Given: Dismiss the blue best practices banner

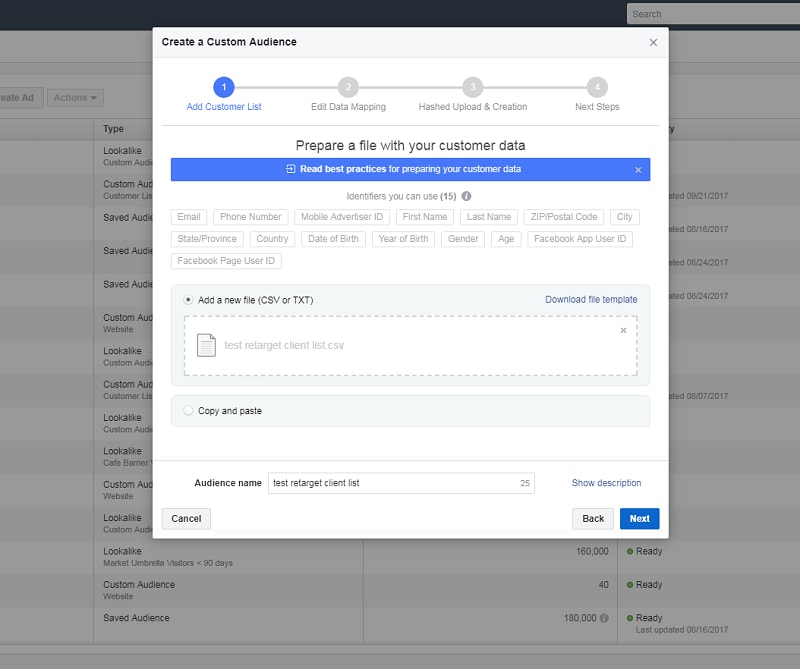Looking at the screenshot, I should click(638, 170).
